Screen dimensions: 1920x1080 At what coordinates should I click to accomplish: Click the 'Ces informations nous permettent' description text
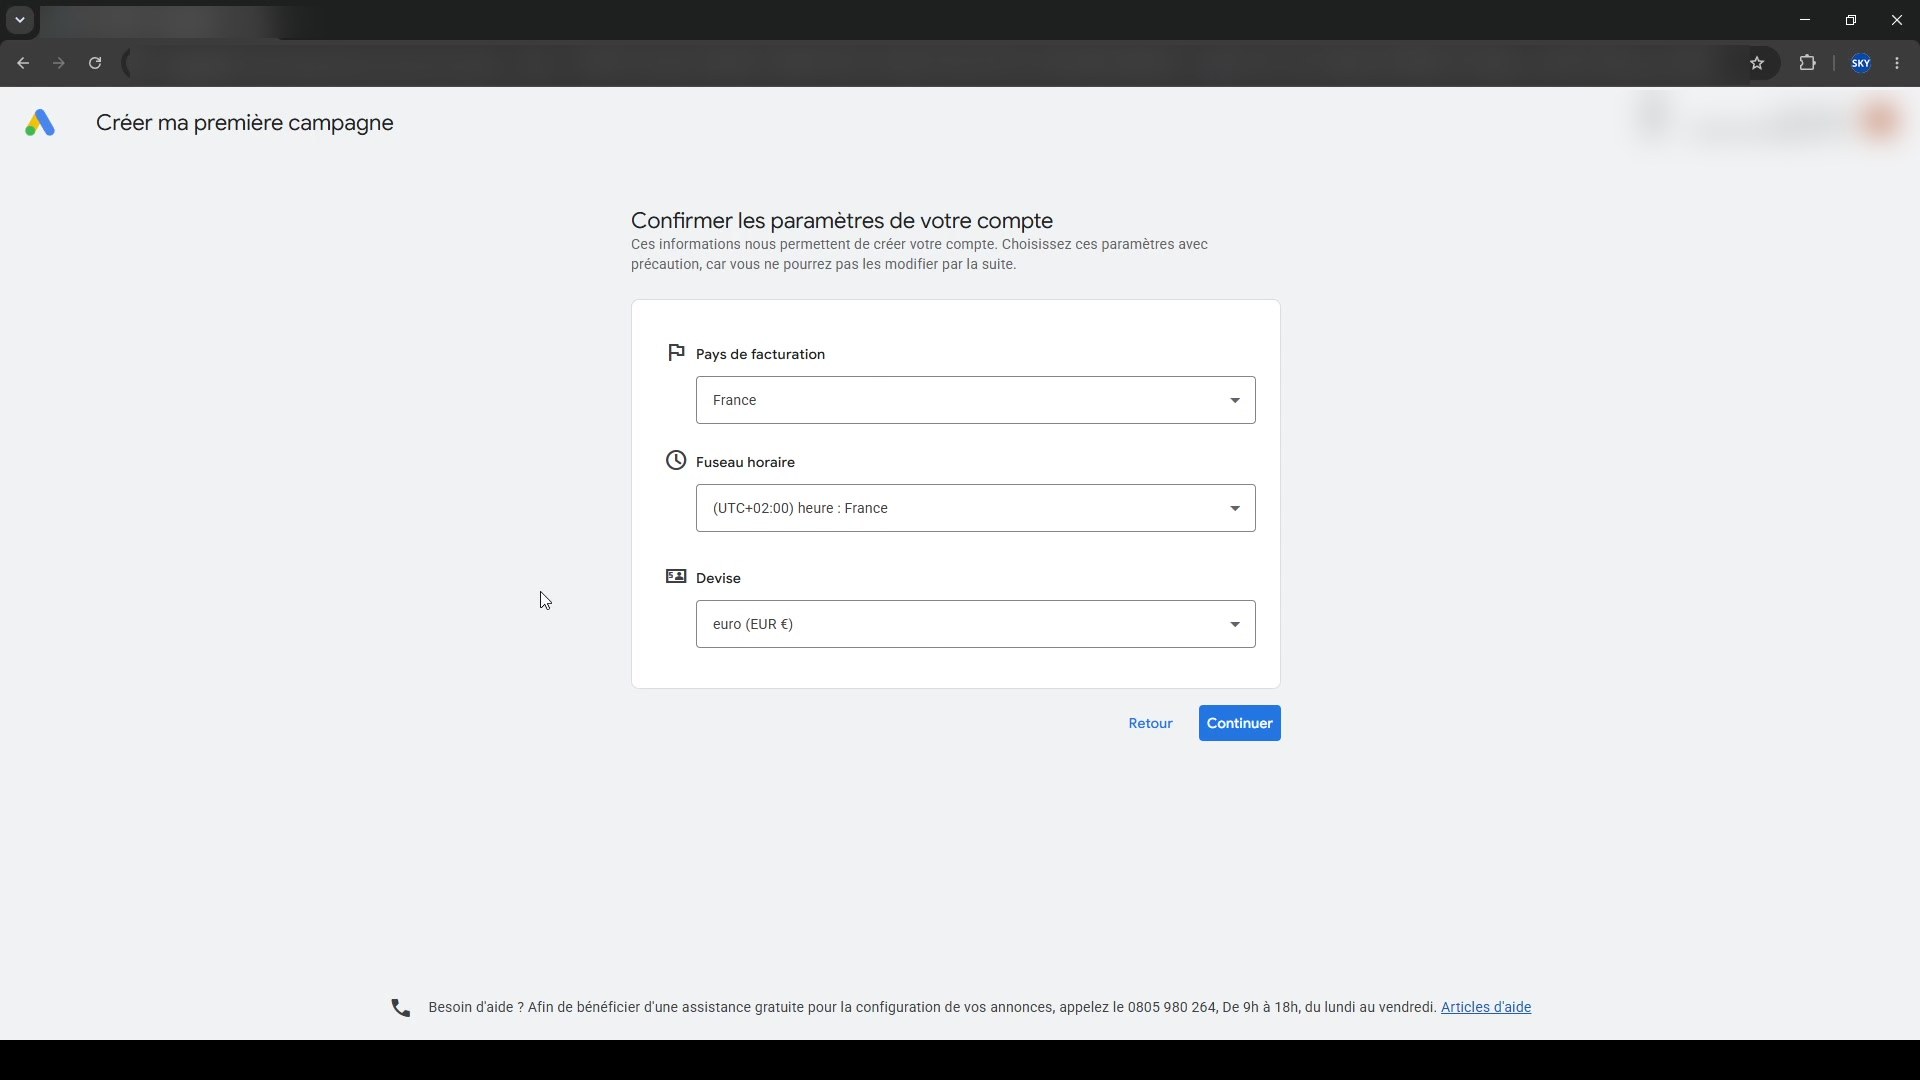click(x=919, y=254)
